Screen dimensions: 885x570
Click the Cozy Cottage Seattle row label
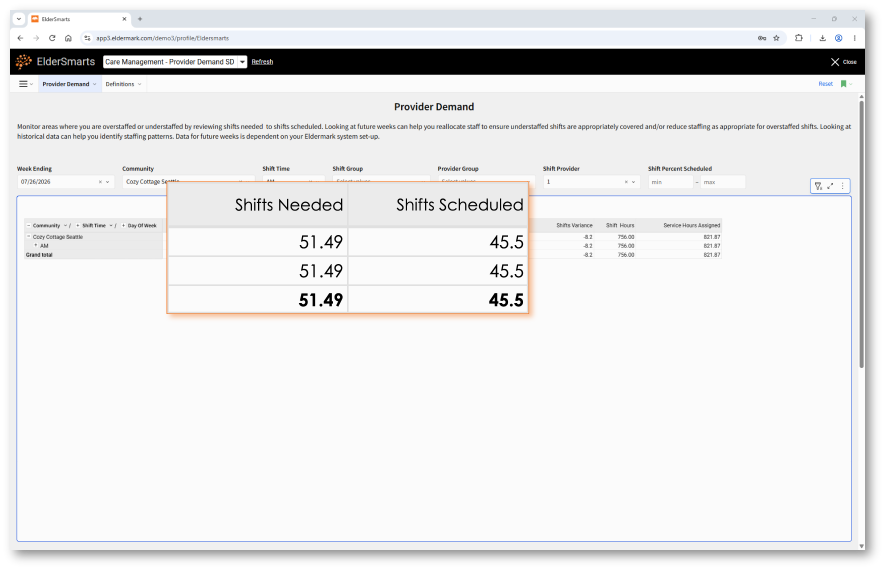coord(58,237)
